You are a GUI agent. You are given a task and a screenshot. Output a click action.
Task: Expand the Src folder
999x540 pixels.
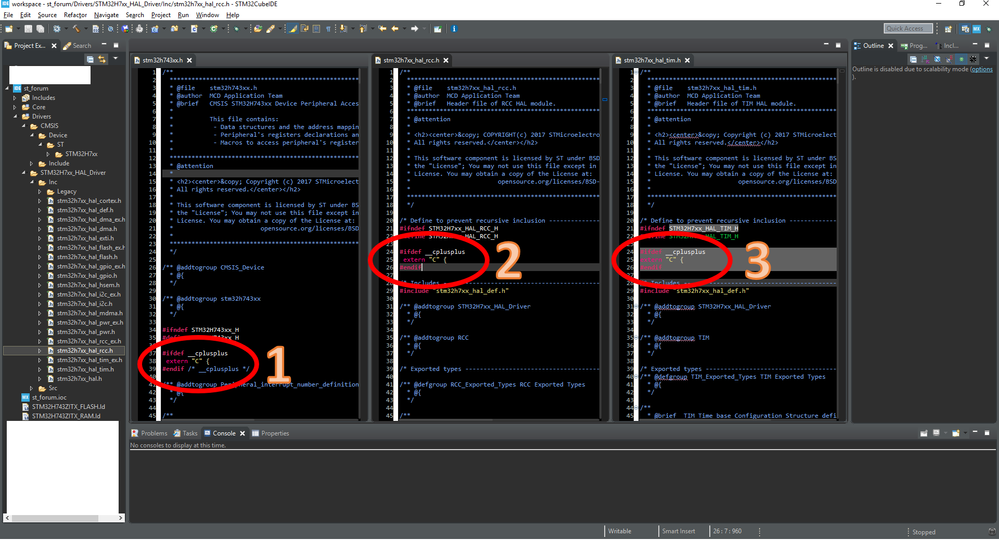(32, 388)
